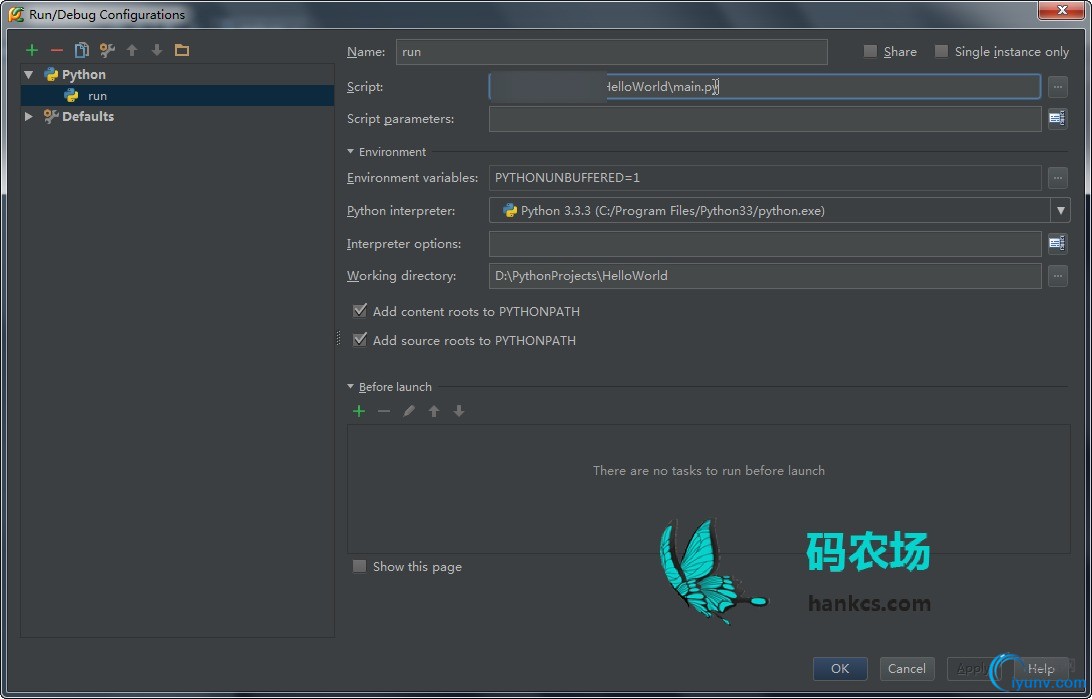The image size is (1092, 699).
Task: Focus the Interpreter options field
Action: (765, 244)
